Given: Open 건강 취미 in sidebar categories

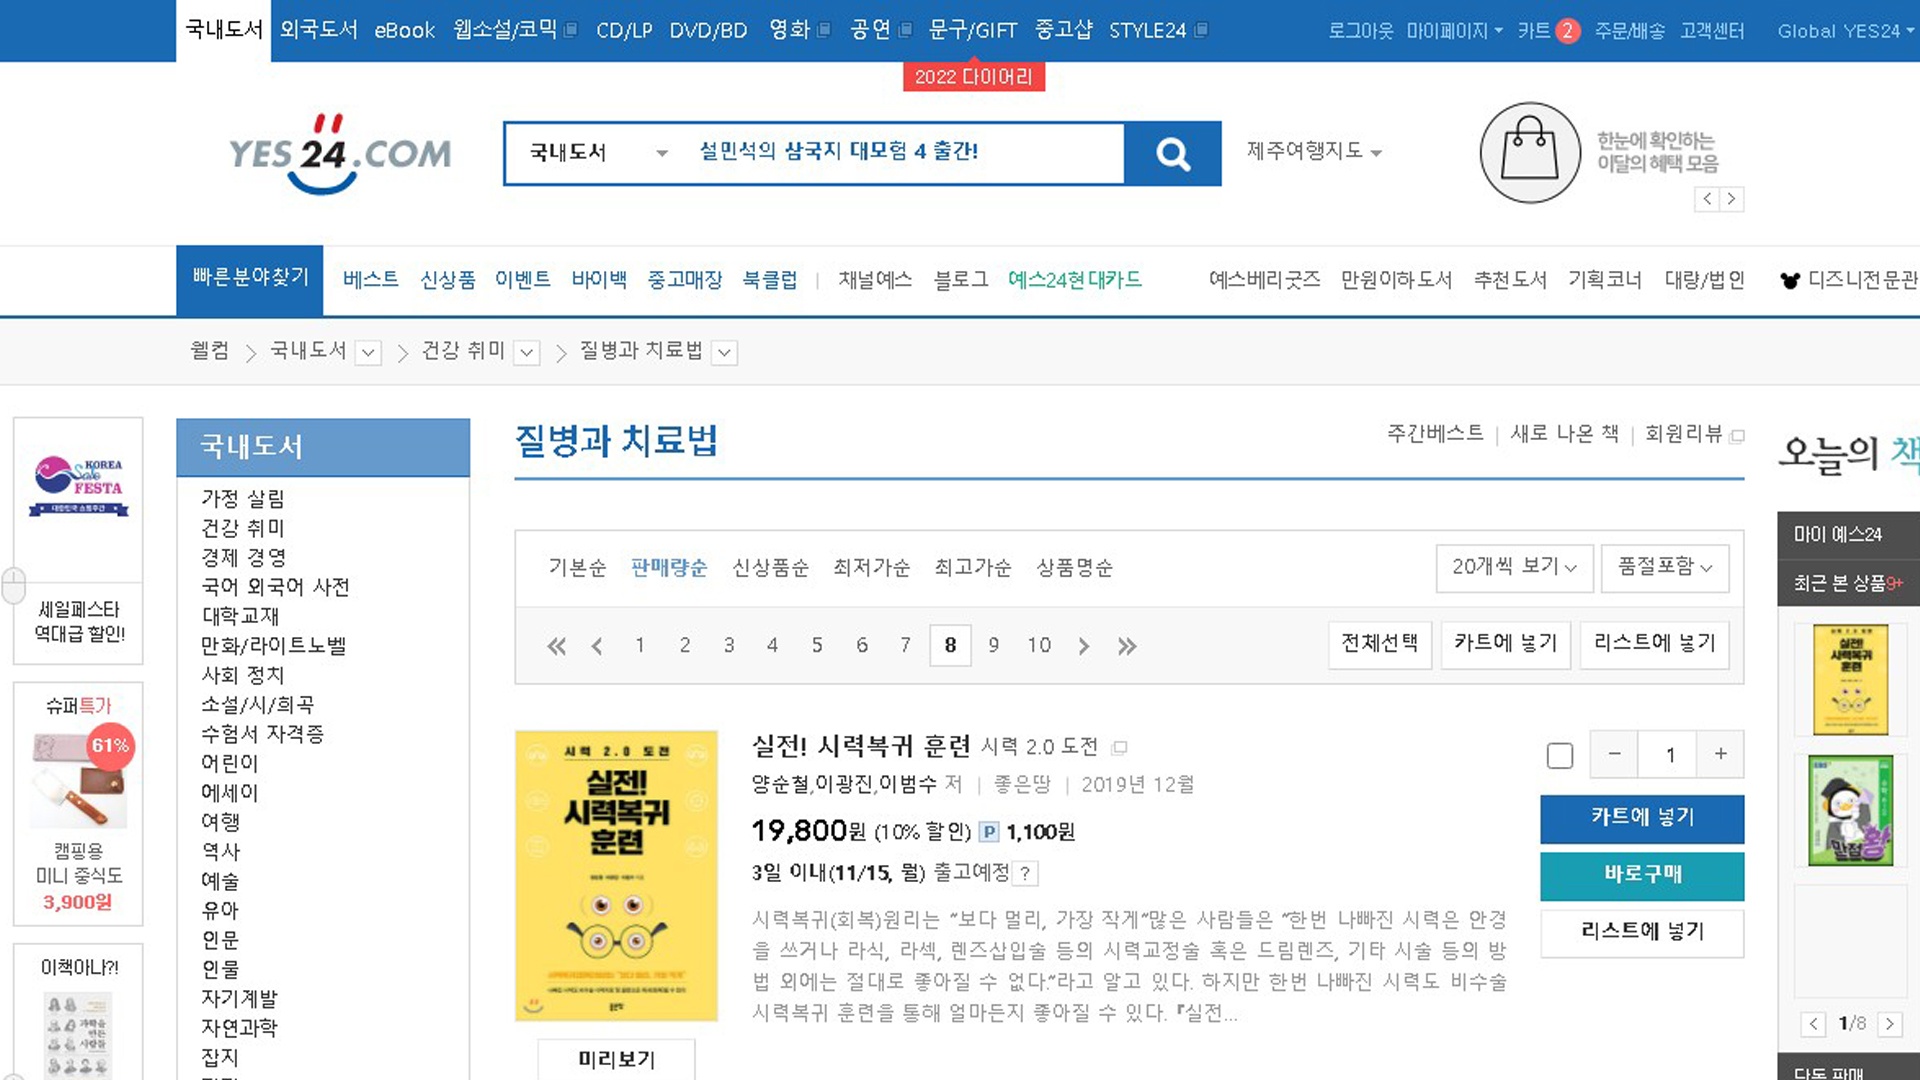Looking at the screenshot, I should point(243,528).
